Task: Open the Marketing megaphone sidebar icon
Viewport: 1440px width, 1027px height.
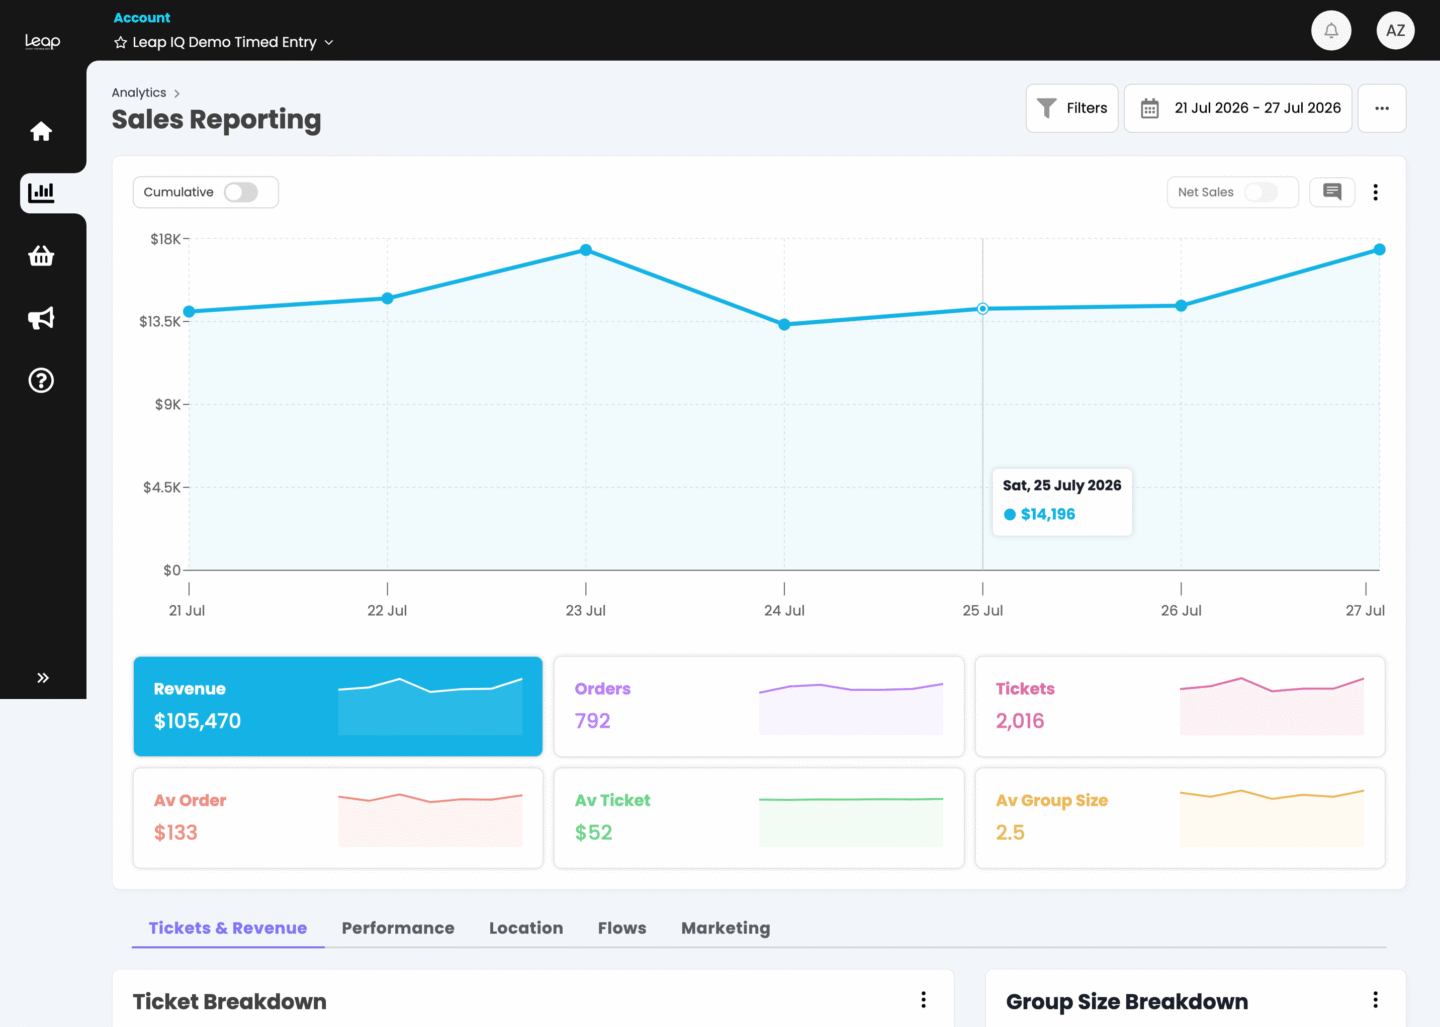Action: click(41, 318)
